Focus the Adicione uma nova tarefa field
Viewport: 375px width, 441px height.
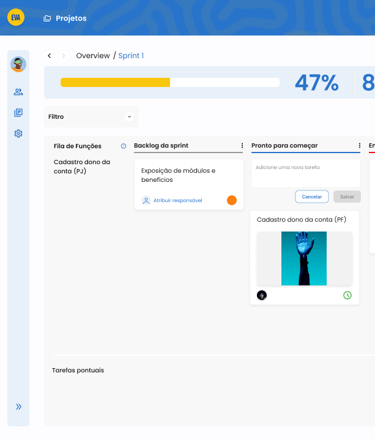coord(306,173)
